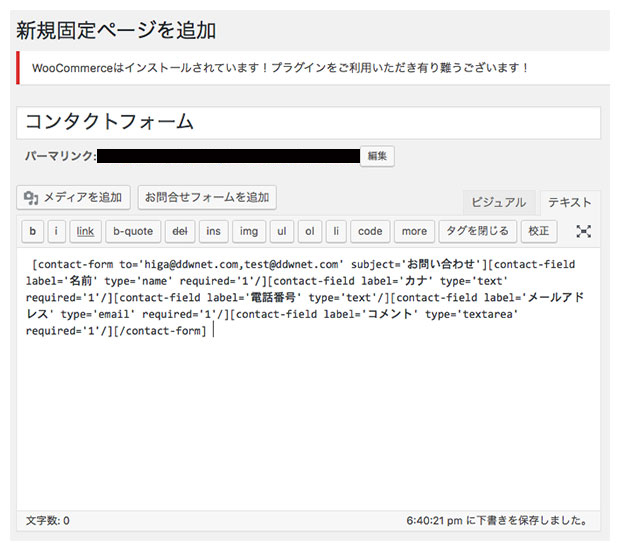Insert a hyperlink with link button
This screenshot has width=620, height=551.
click(x=85, y=231)
